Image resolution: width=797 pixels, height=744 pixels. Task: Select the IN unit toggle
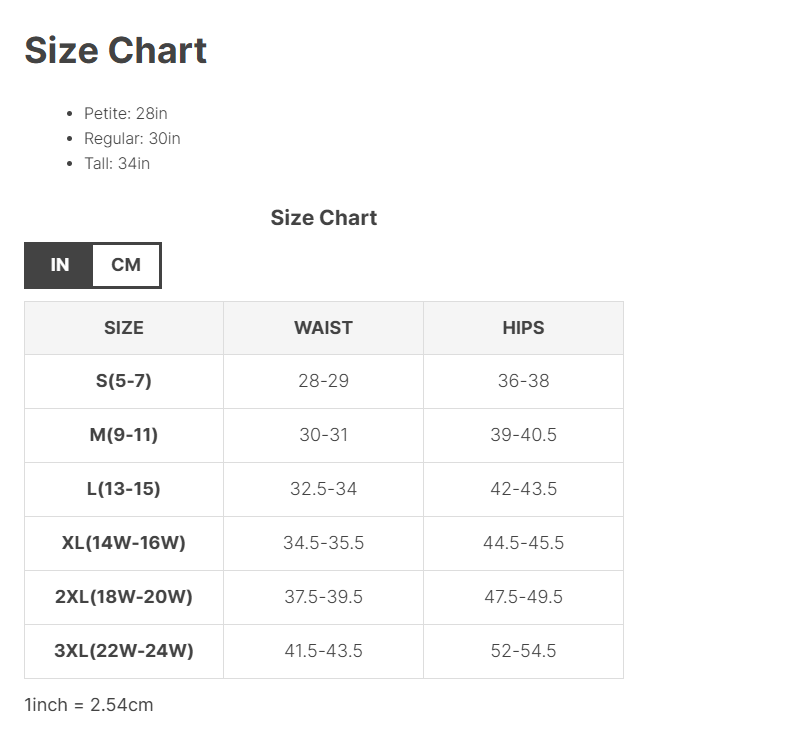[x=60, y=265]
